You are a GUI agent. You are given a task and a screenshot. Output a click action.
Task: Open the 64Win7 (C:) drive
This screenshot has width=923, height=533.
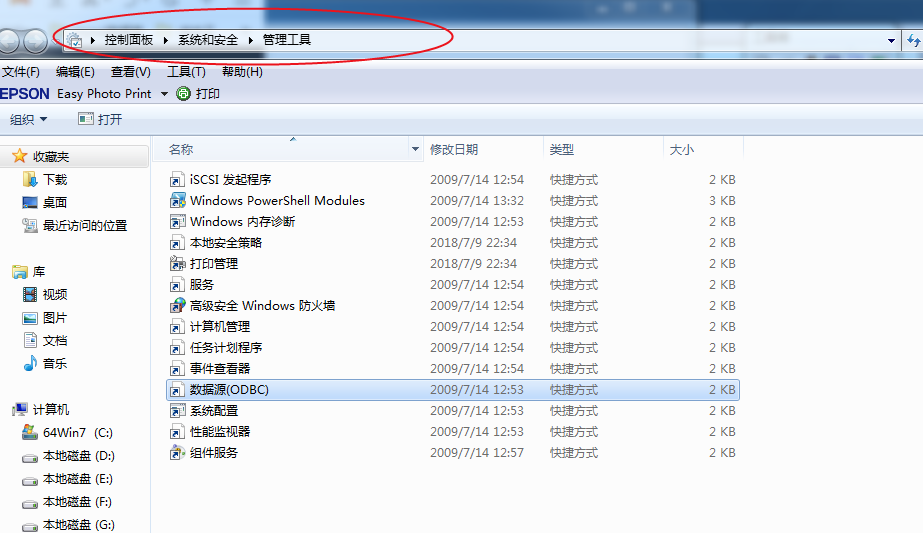click(78, 433)
